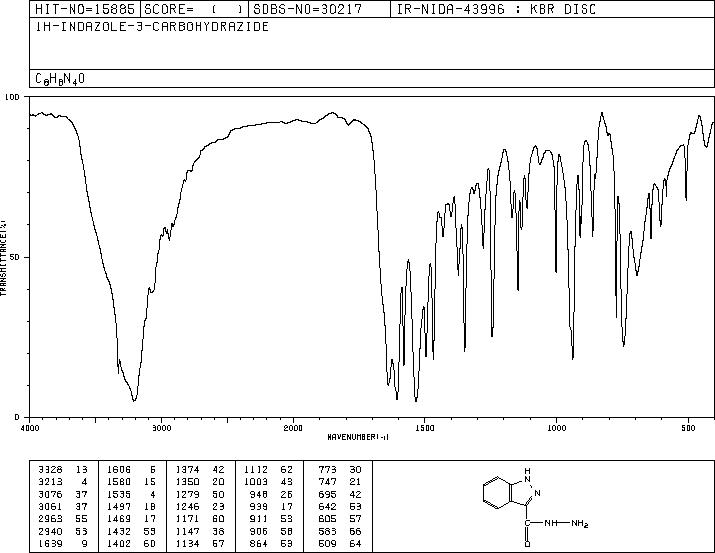The image size is (715, 553).
Task: Select the 2940 peak table entry
Action: coord(63,531)
